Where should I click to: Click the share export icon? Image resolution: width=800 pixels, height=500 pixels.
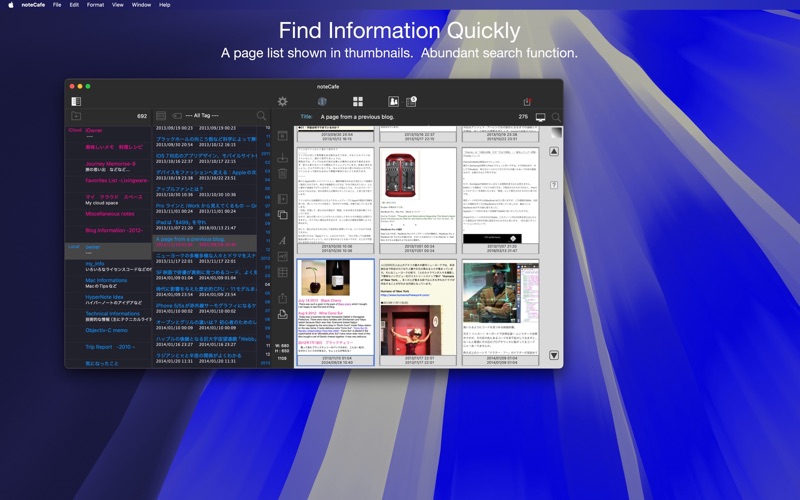pos(282,298)
